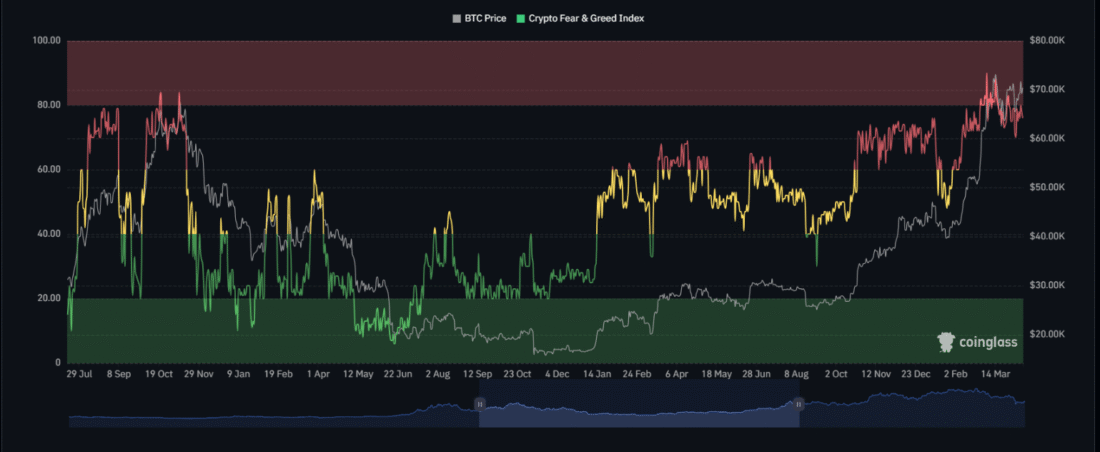Grab the right range slider handle
The image size is (1100, 452).
[x=798, y=404]
